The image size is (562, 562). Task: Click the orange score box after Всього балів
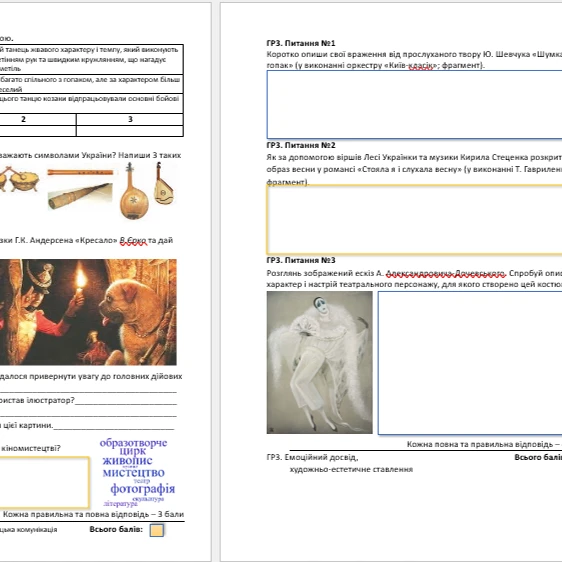point(157,530)
